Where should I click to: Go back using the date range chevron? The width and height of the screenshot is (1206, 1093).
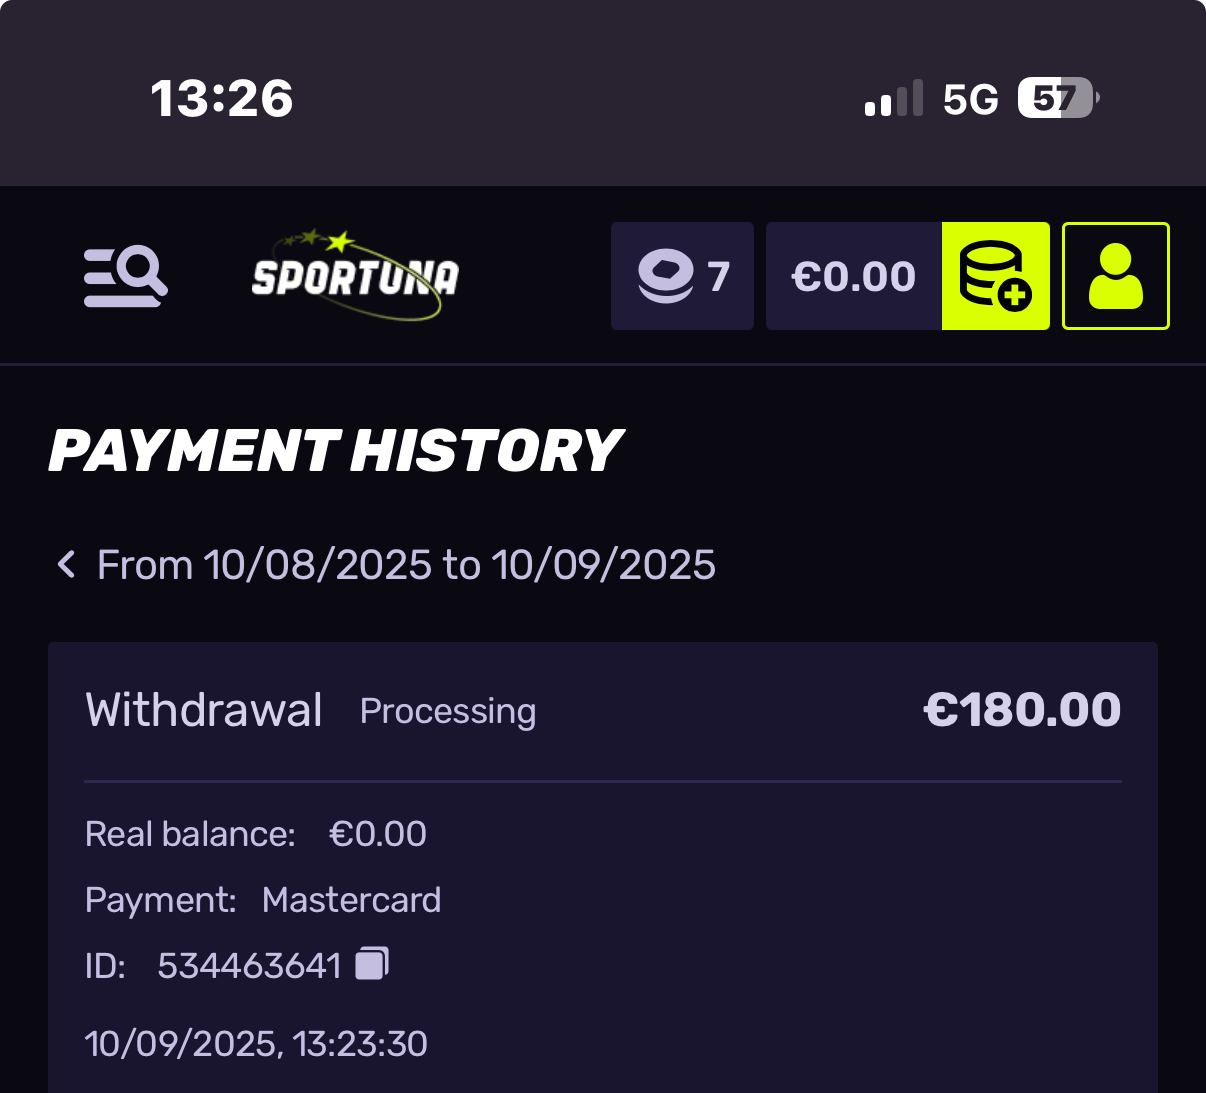click(x=67, y=565)
